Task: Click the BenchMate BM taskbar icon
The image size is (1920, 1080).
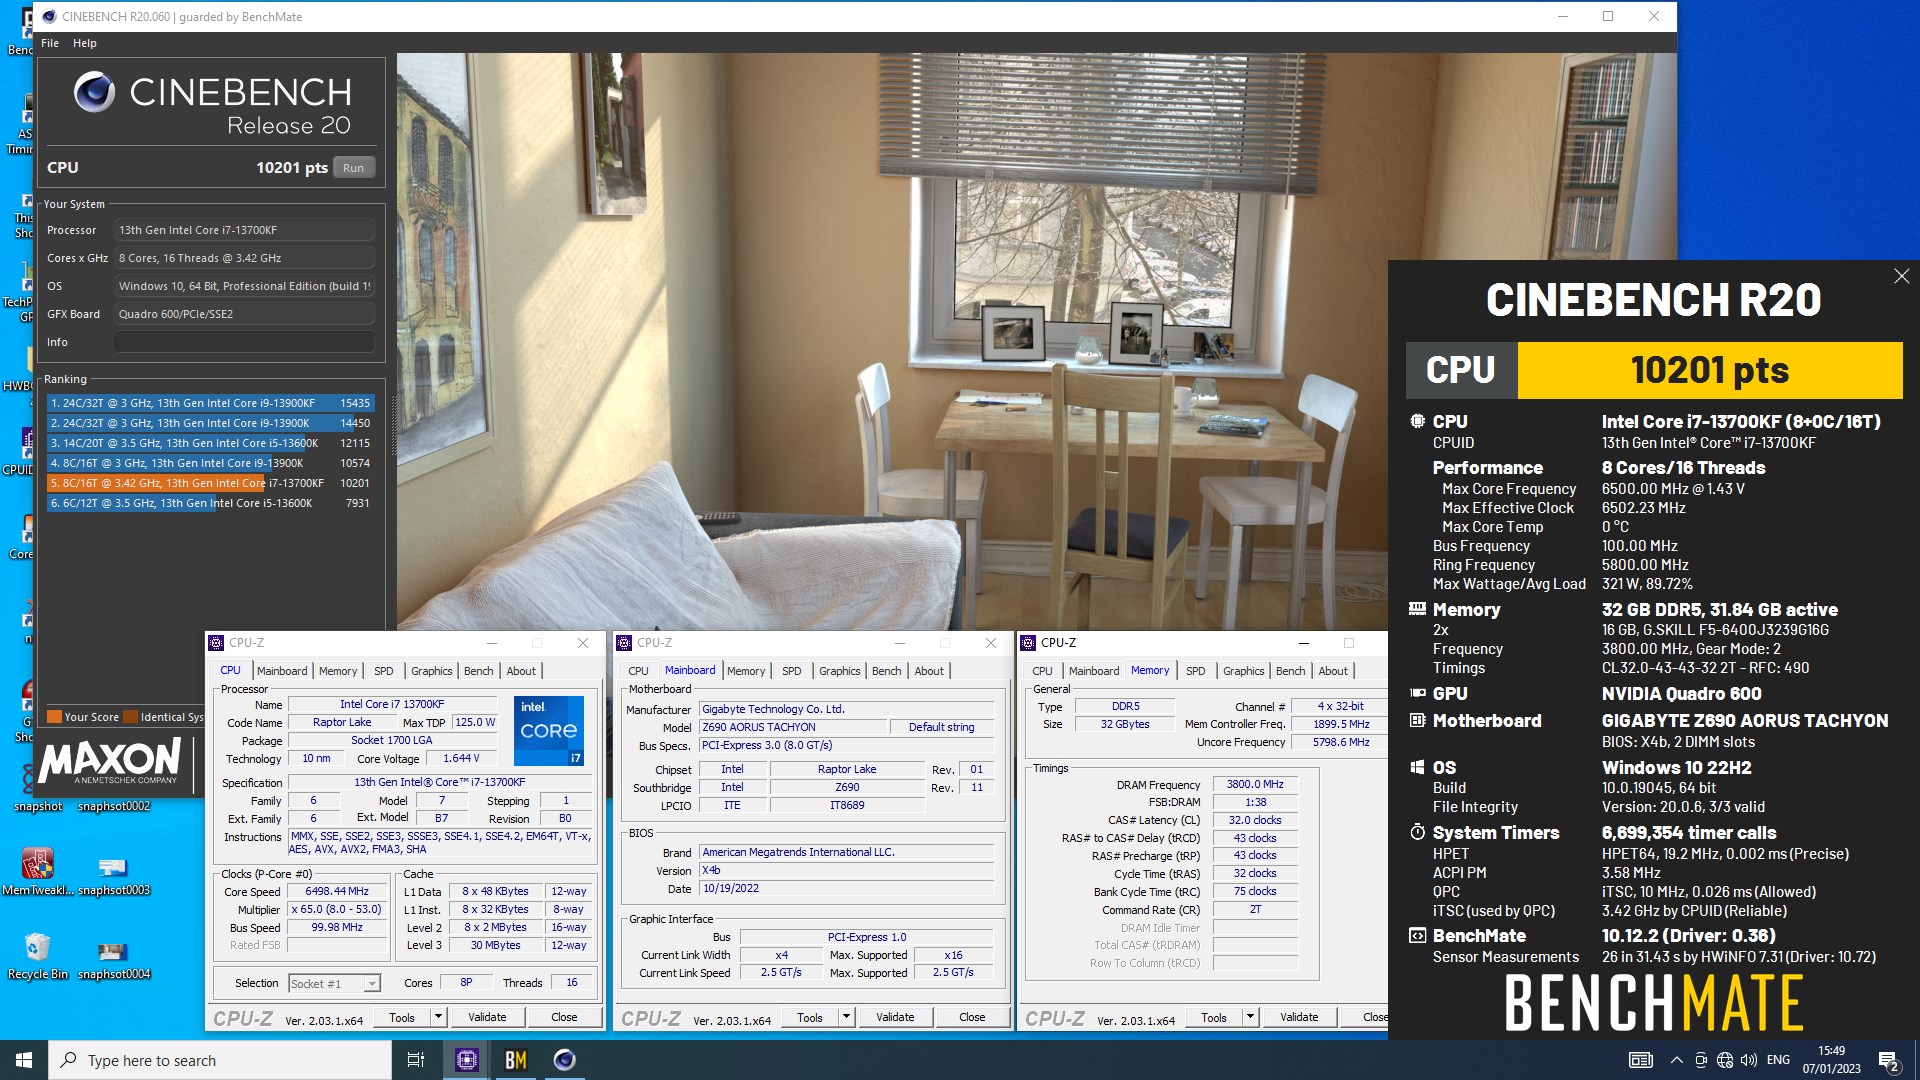Action: point(516,1060)
